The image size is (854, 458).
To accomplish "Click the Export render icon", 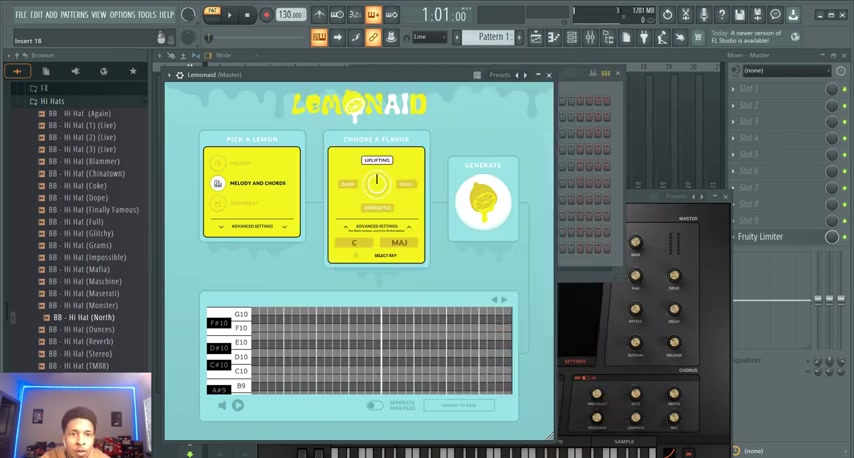I will click(757, 15).
